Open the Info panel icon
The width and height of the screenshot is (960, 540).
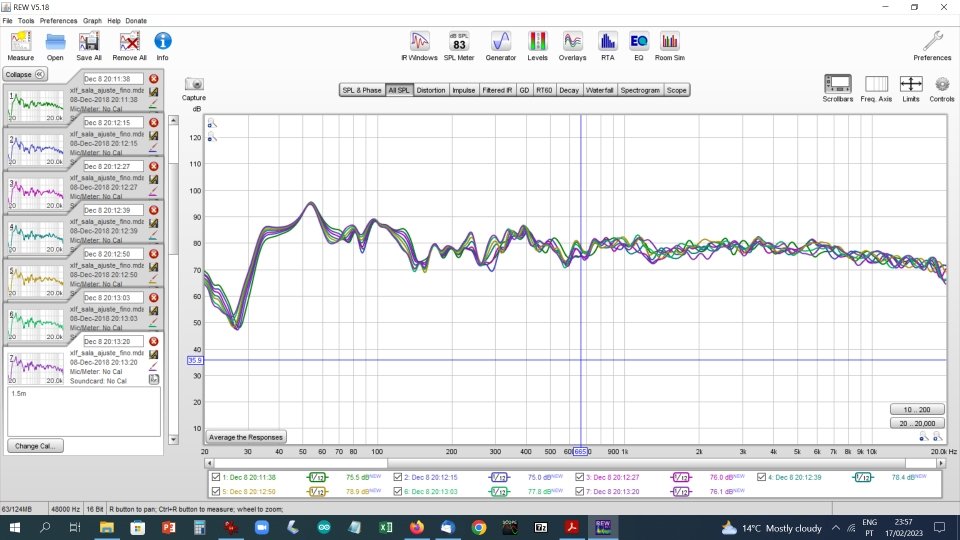(x=162, y=42)
